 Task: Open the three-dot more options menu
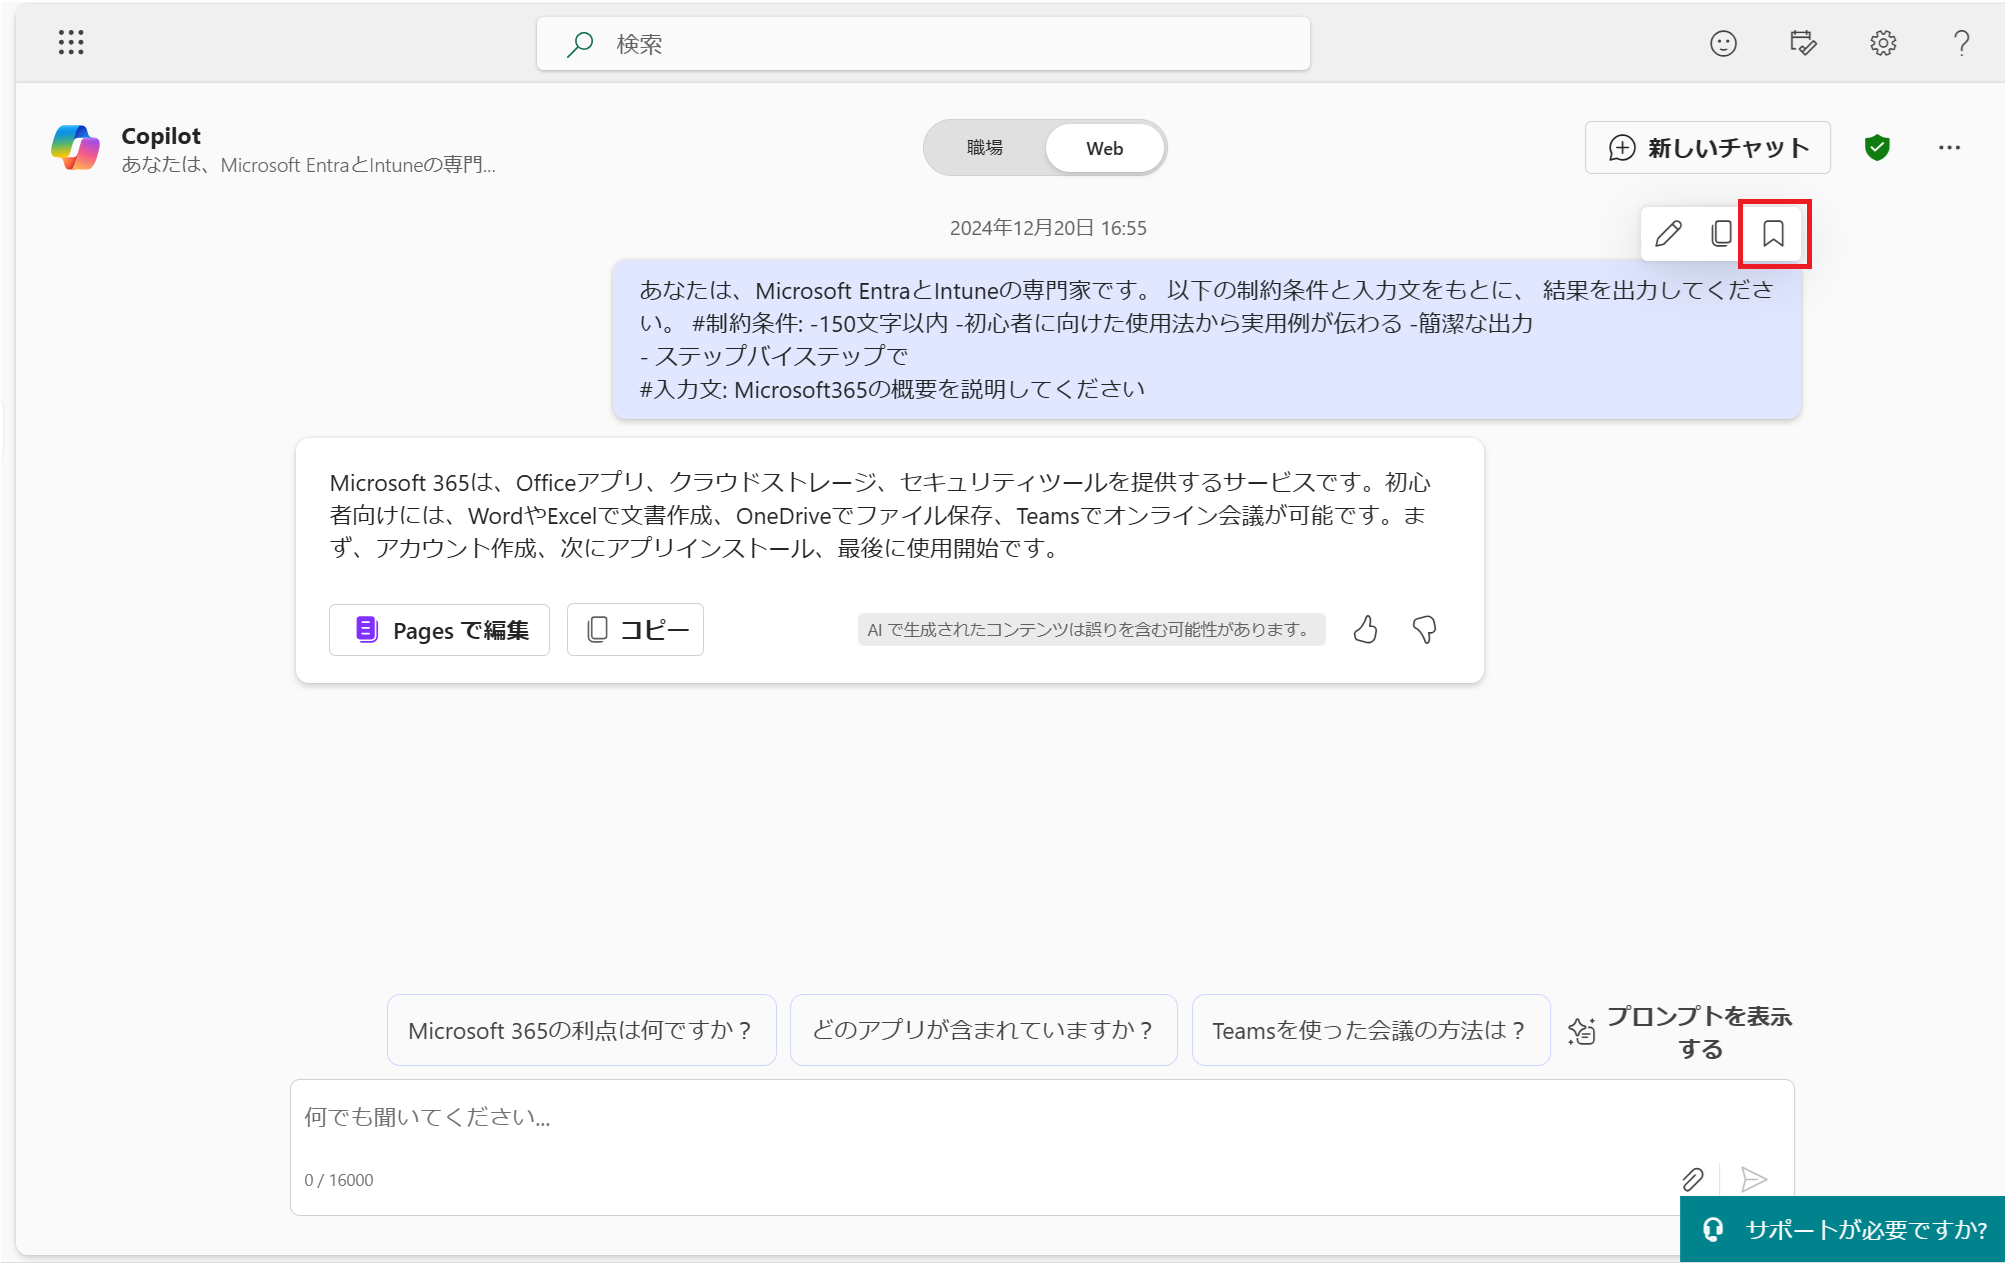click(1949, 148)
